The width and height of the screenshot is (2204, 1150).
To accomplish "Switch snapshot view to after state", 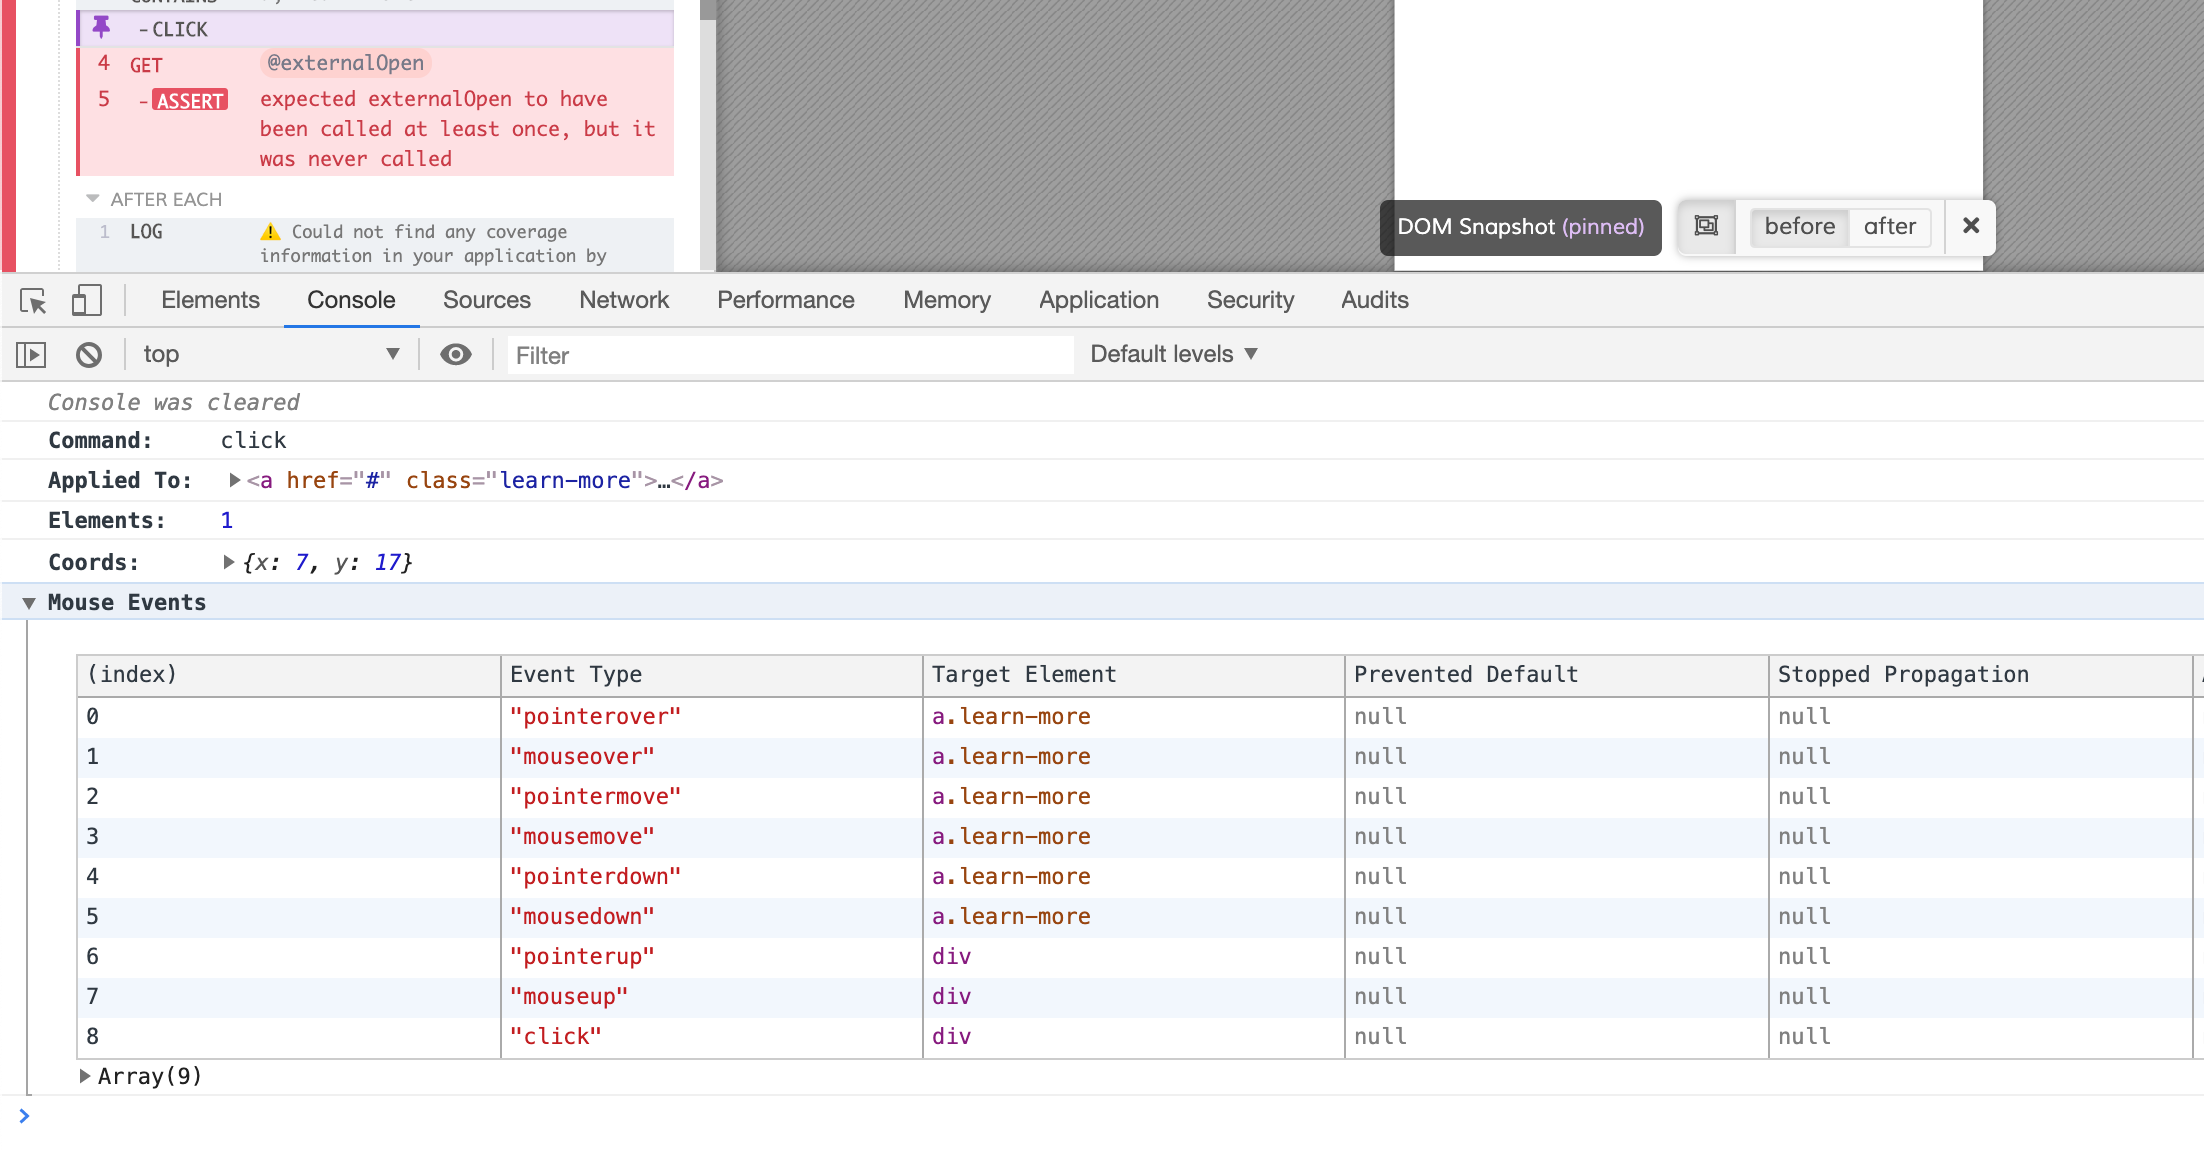I will [x=1889, y=227].
